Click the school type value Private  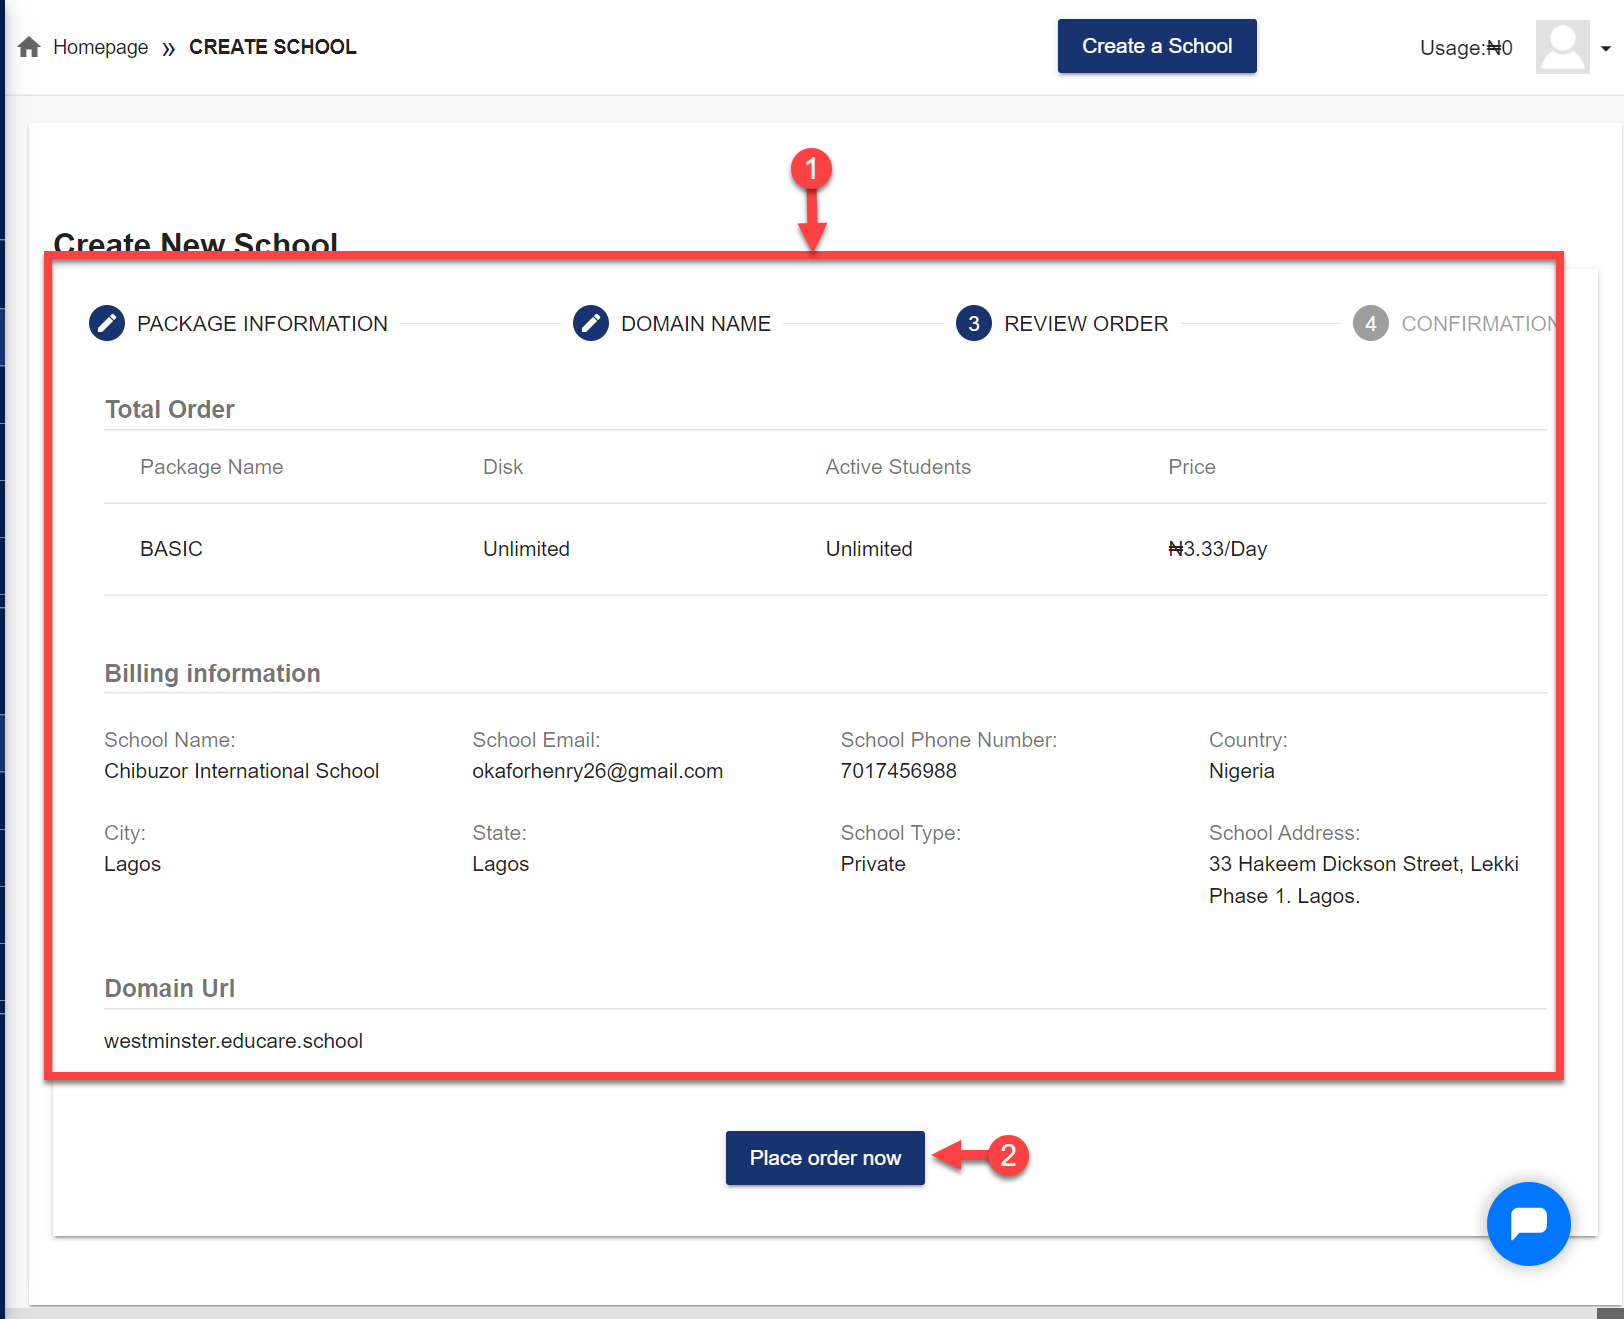873,864
